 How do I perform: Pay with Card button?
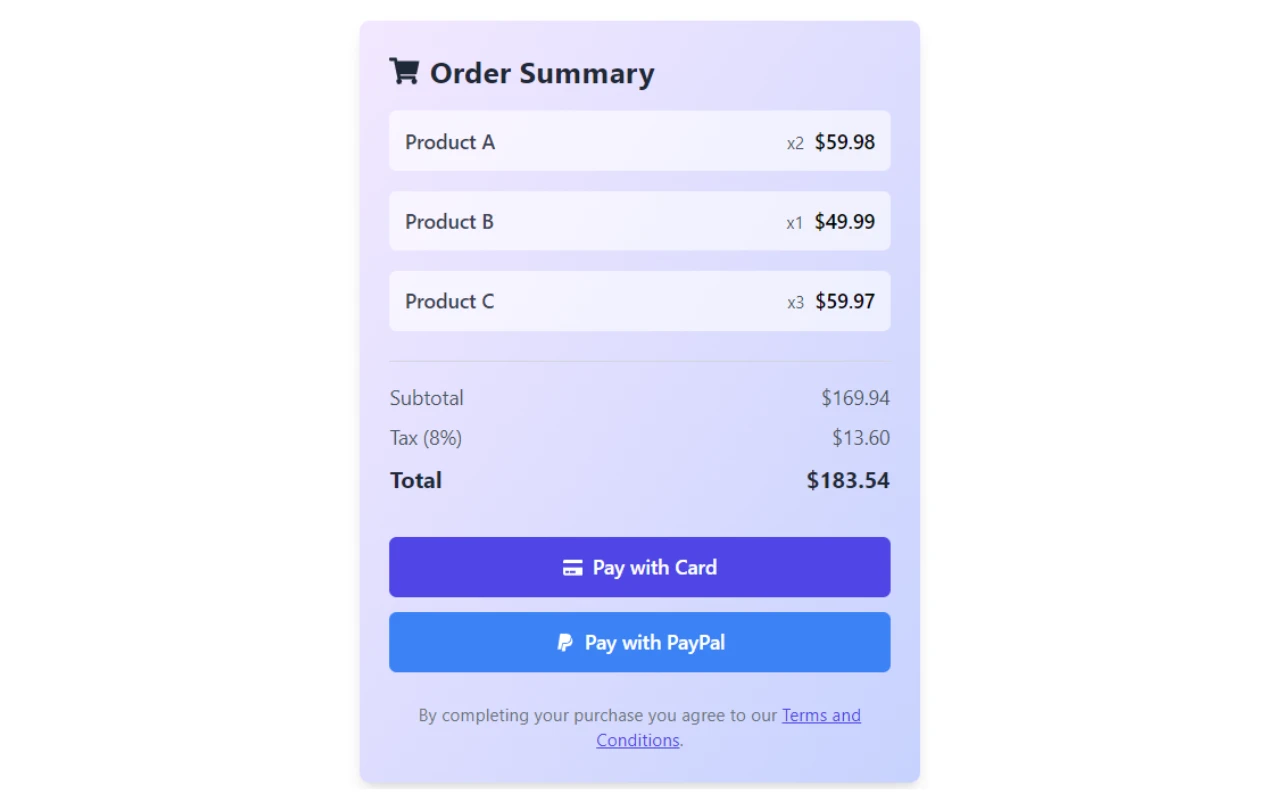640,567
